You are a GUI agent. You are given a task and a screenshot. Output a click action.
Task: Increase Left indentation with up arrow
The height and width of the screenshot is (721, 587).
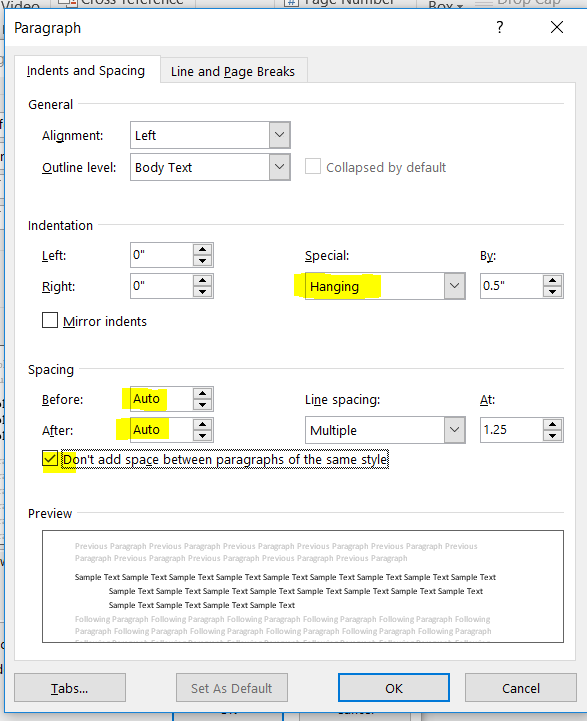tap(202, 250)
